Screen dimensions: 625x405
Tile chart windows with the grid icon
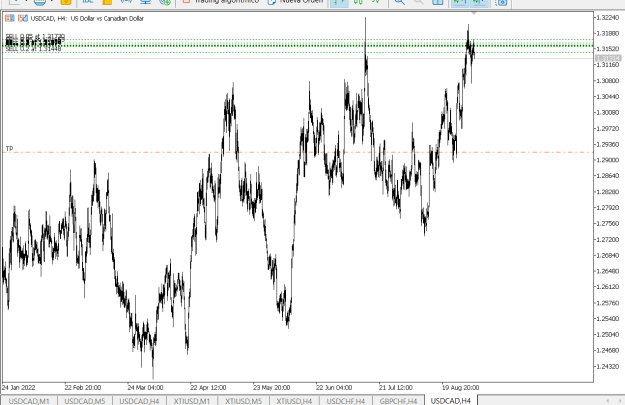coord(437,2)
